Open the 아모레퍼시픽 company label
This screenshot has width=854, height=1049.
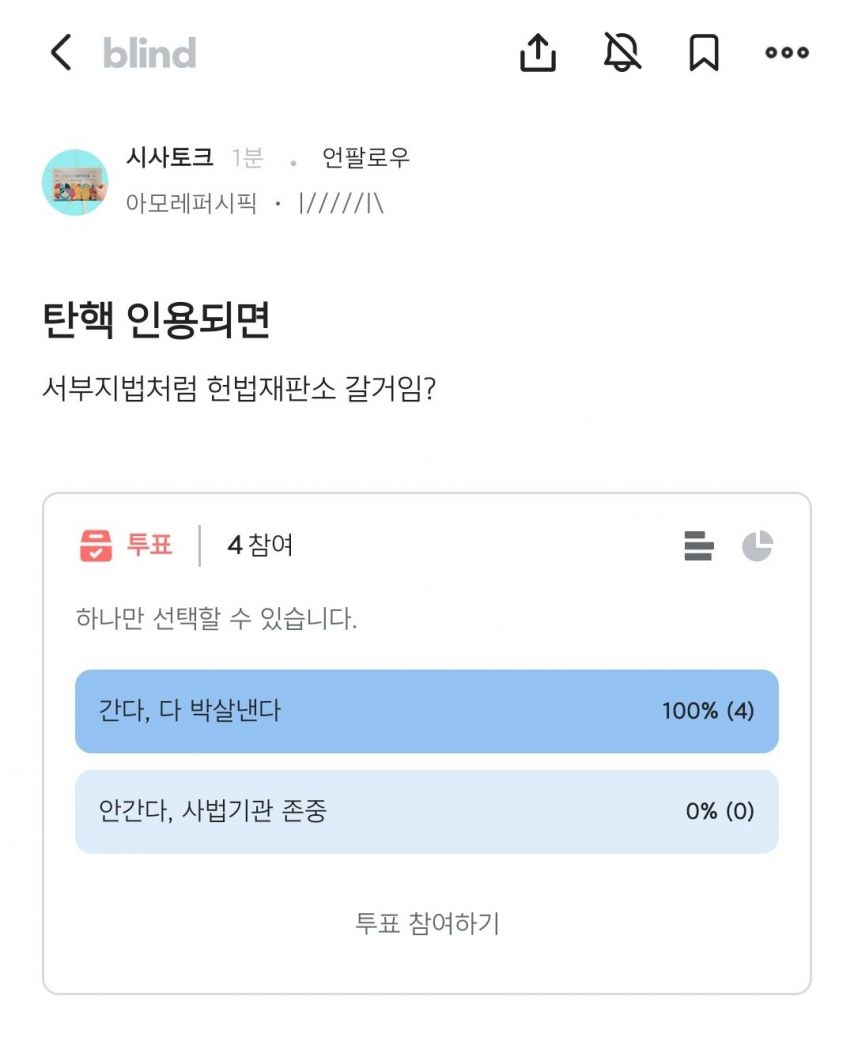point(191,203)
